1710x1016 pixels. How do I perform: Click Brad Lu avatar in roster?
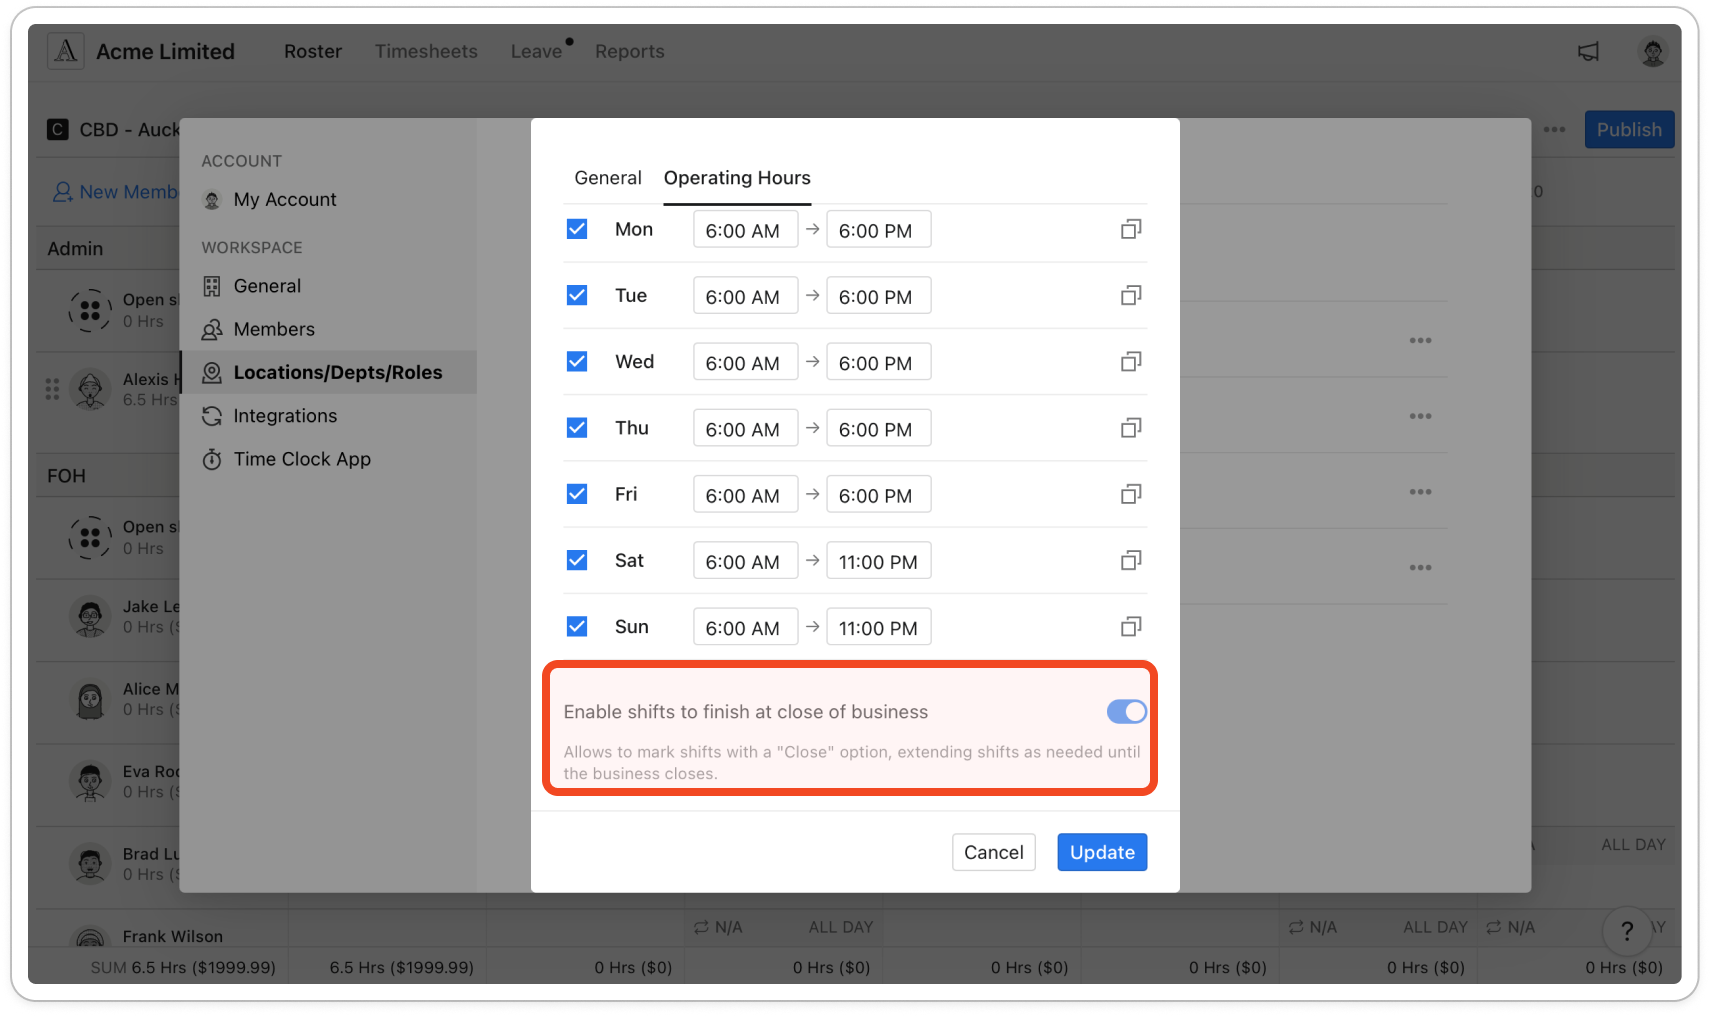click(x=90, y=864)
